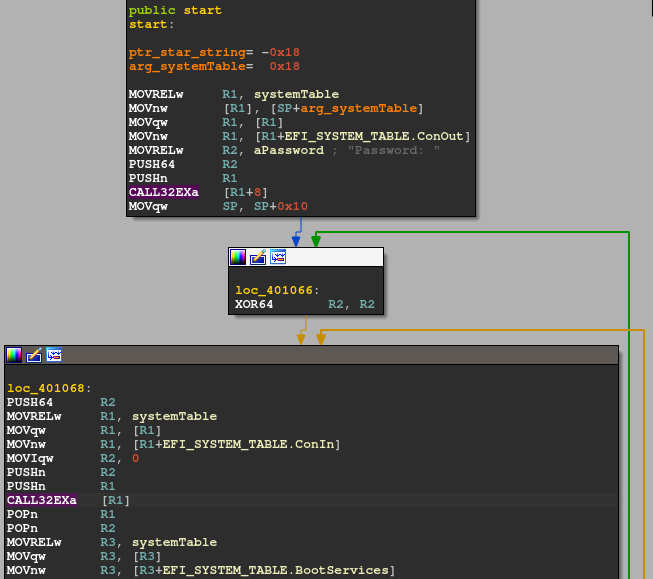Image resolution: width=653 pixels, height=579 pixels.
Task: Click the group nodes icon in the loc_401066 block
Action: 278,257
